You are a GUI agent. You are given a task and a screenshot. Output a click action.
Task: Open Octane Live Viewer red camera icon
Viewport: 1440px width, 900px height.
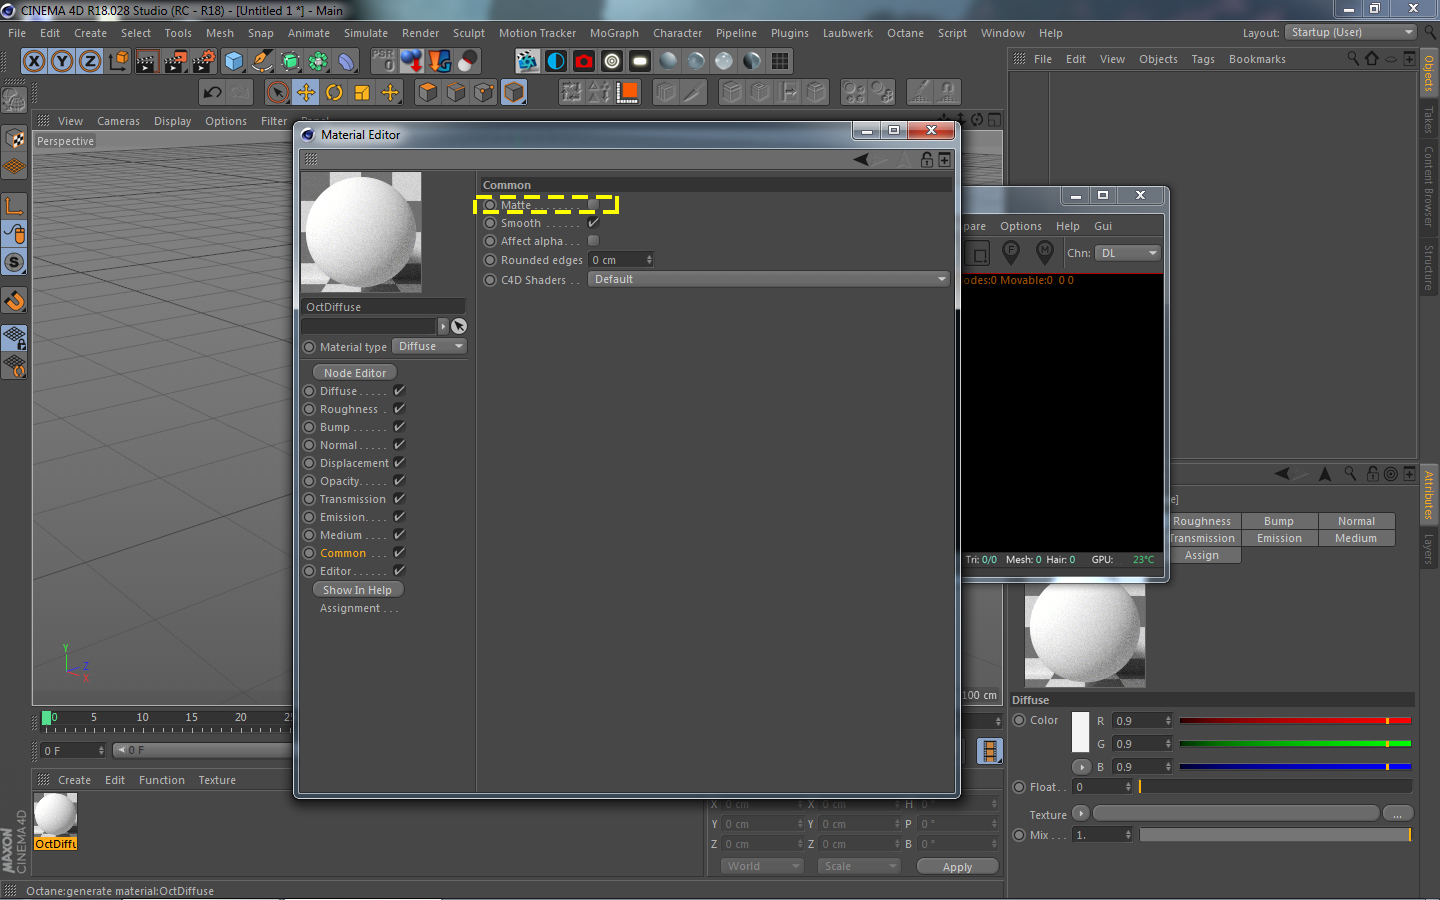(584, 61)
